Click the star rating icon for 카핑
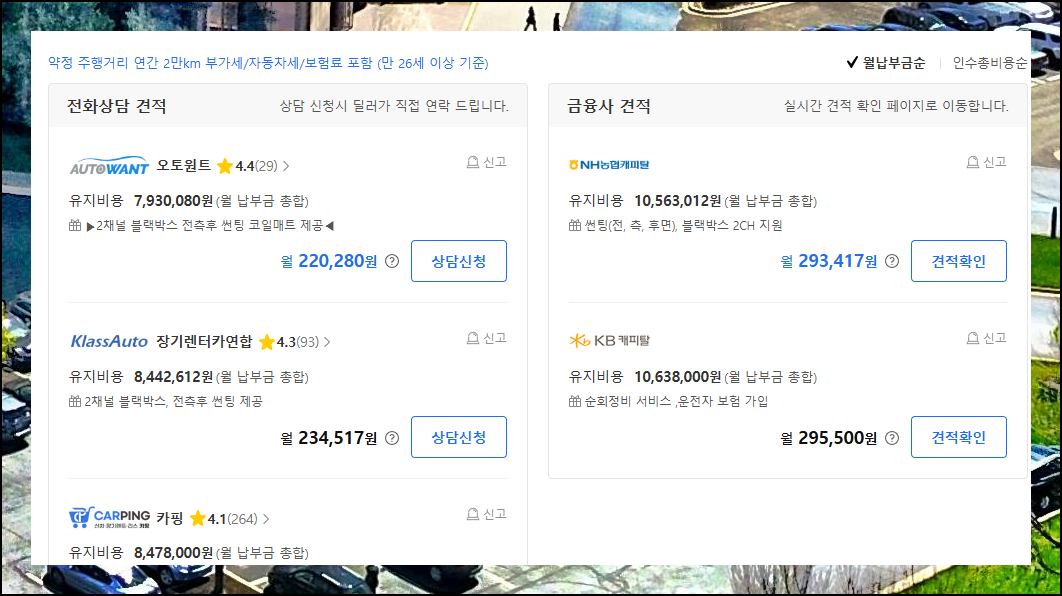 198,519
